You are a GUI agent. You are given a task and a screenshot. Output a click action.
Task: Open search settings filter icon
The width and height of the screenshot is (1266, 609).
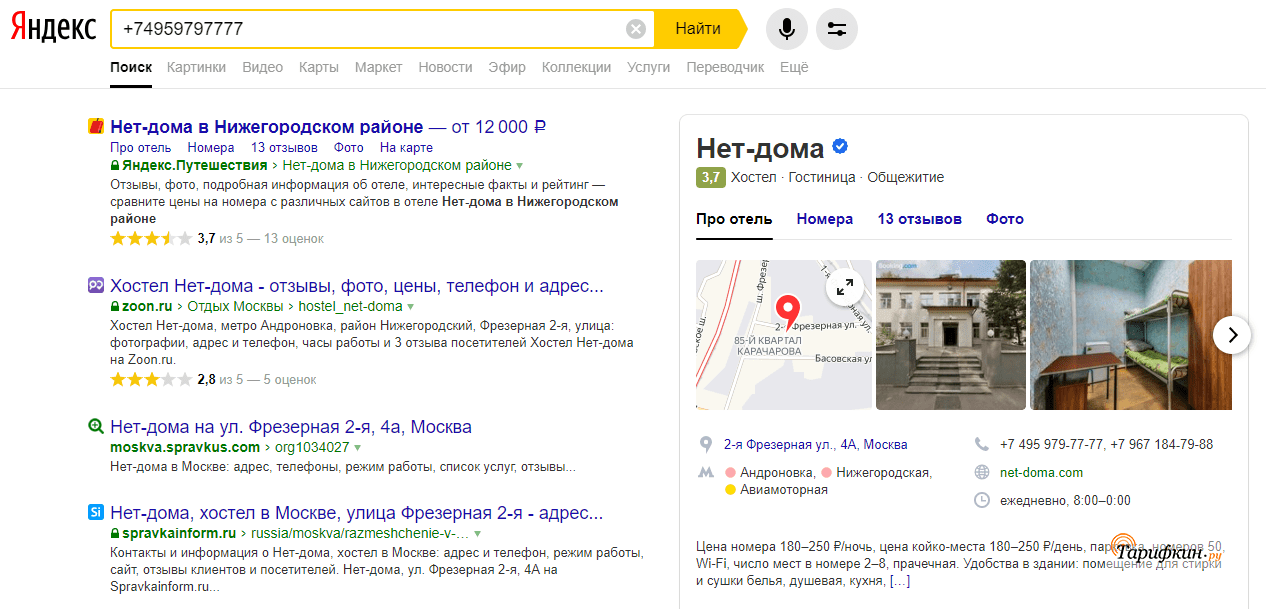coord(837,29)
